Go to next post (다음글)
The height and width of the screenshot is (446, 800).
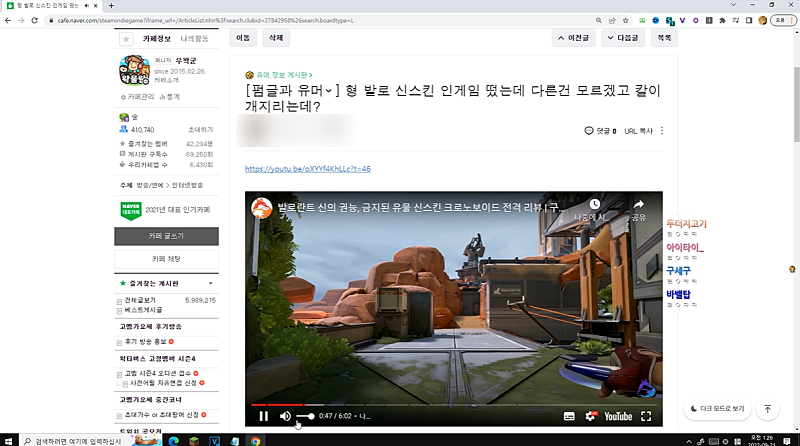622,38
